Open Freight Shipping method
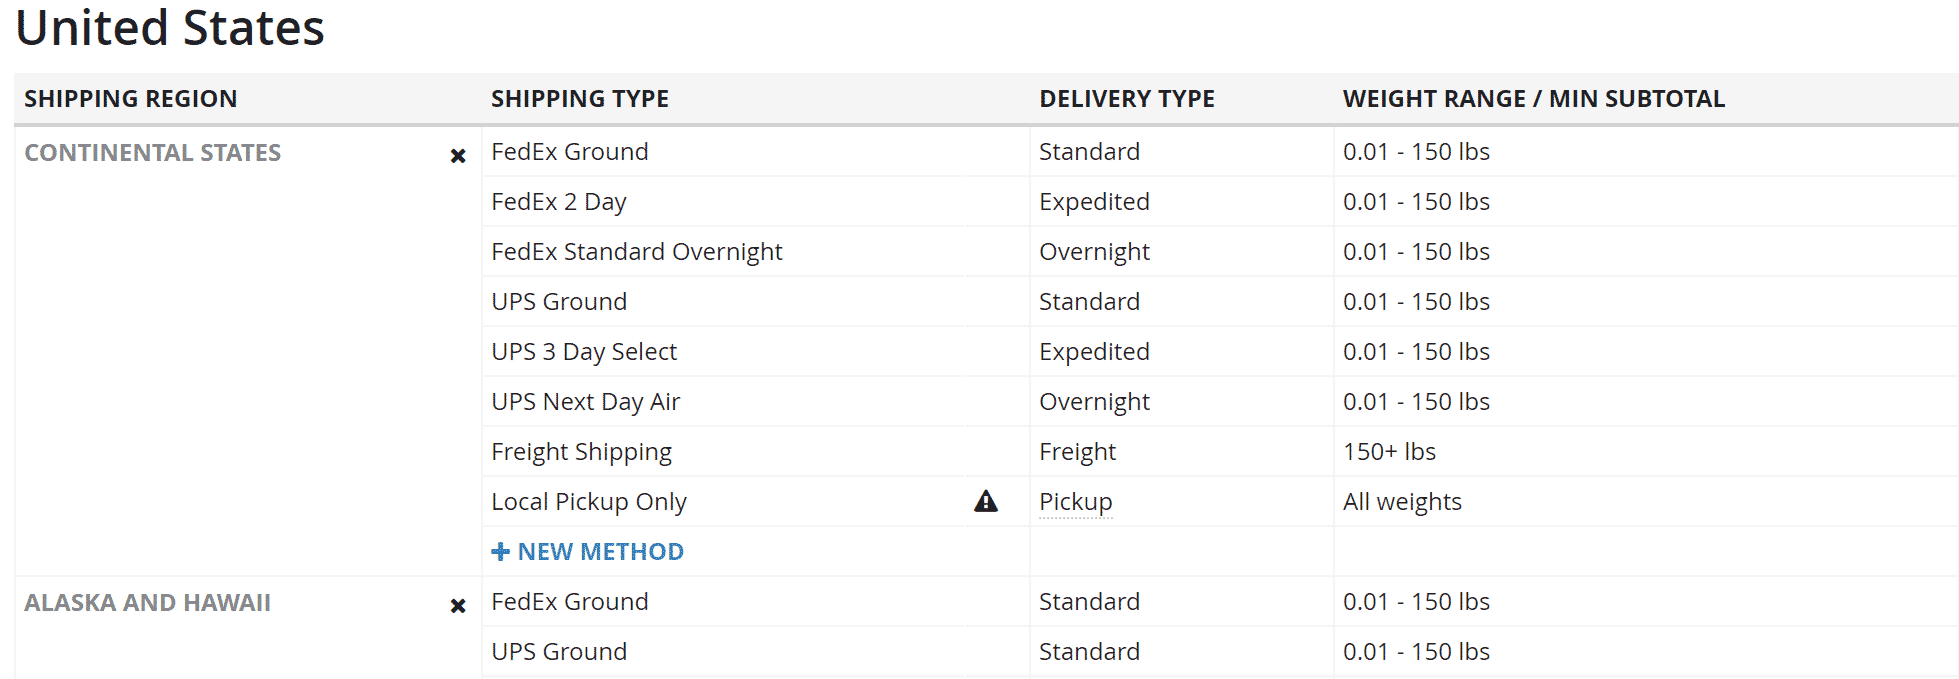Screen dimensions: 1959x679 click(x=581, y=452)
